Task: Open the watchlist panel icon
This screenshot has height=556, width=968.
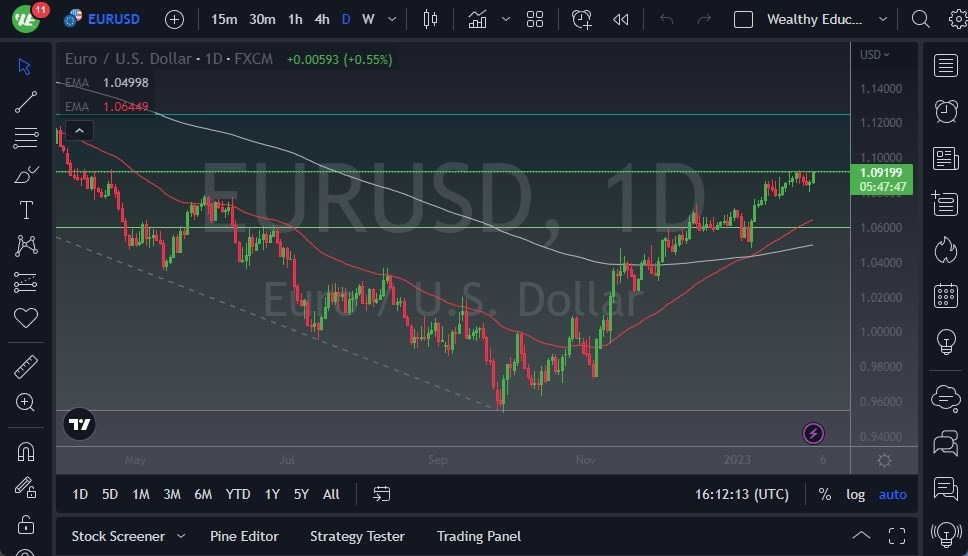Action: click(x=945, y=65)
